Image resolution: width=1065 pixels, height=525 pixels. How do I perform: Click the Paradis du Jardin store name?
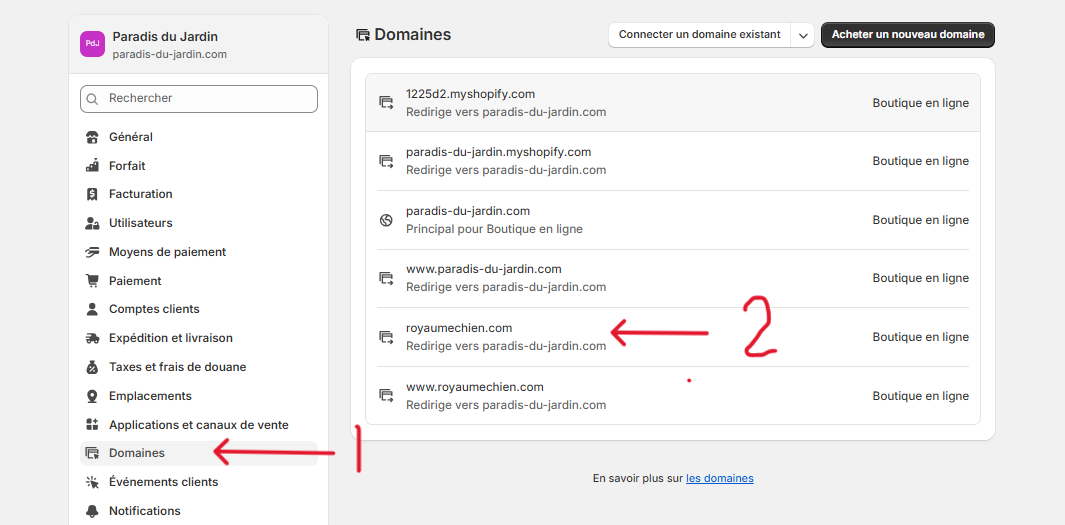tap(165, 37)
